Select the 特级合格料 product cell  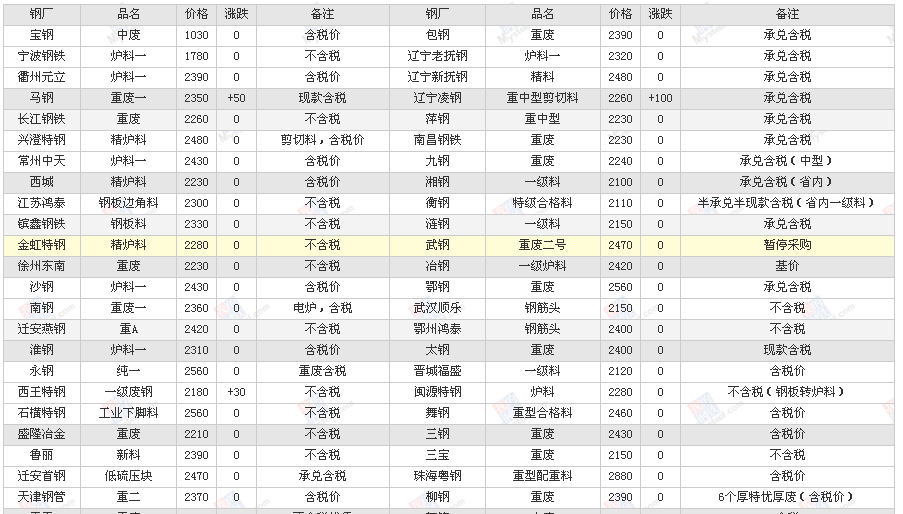542,203
